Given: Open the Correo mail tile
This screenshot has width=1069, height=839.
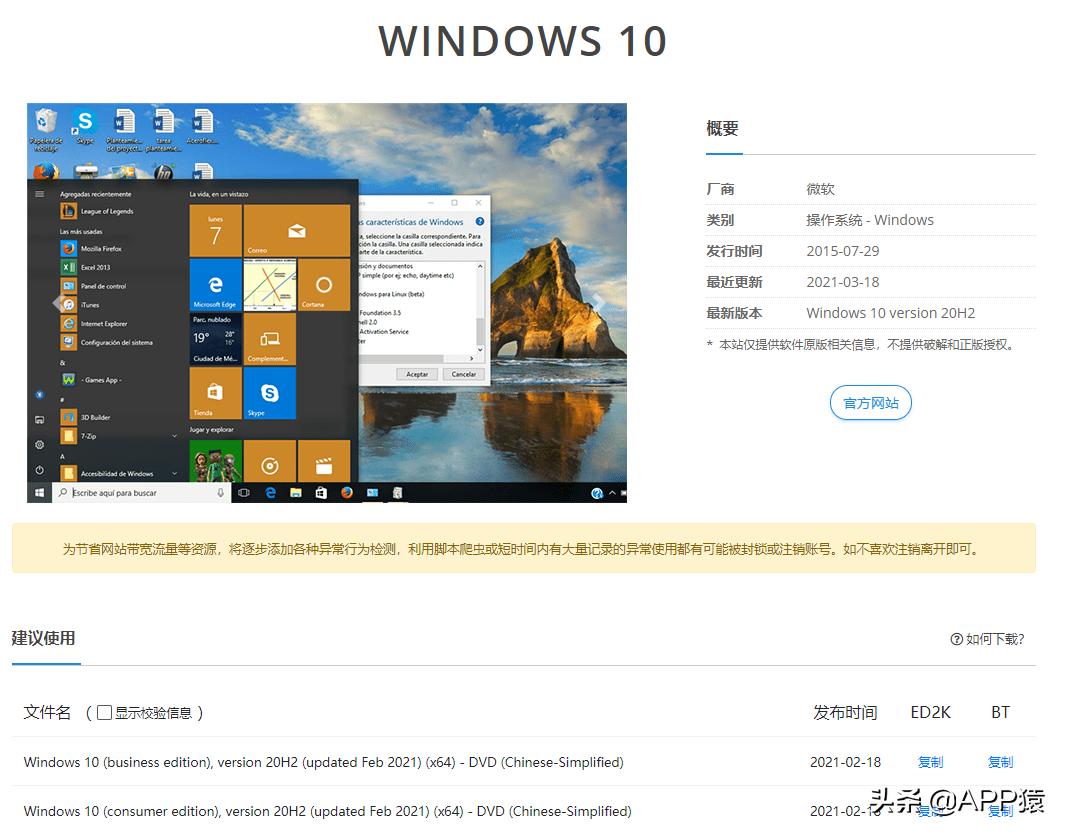Looking at the screenshot, I should [296, 230].
